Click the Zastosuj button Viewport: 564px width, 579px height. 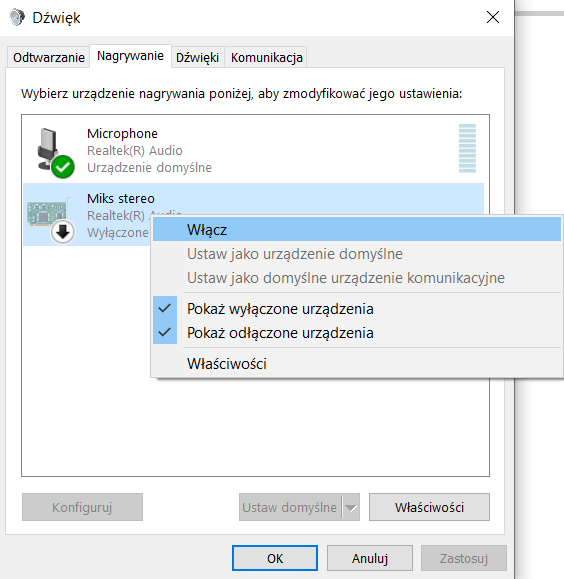point(464,558)
